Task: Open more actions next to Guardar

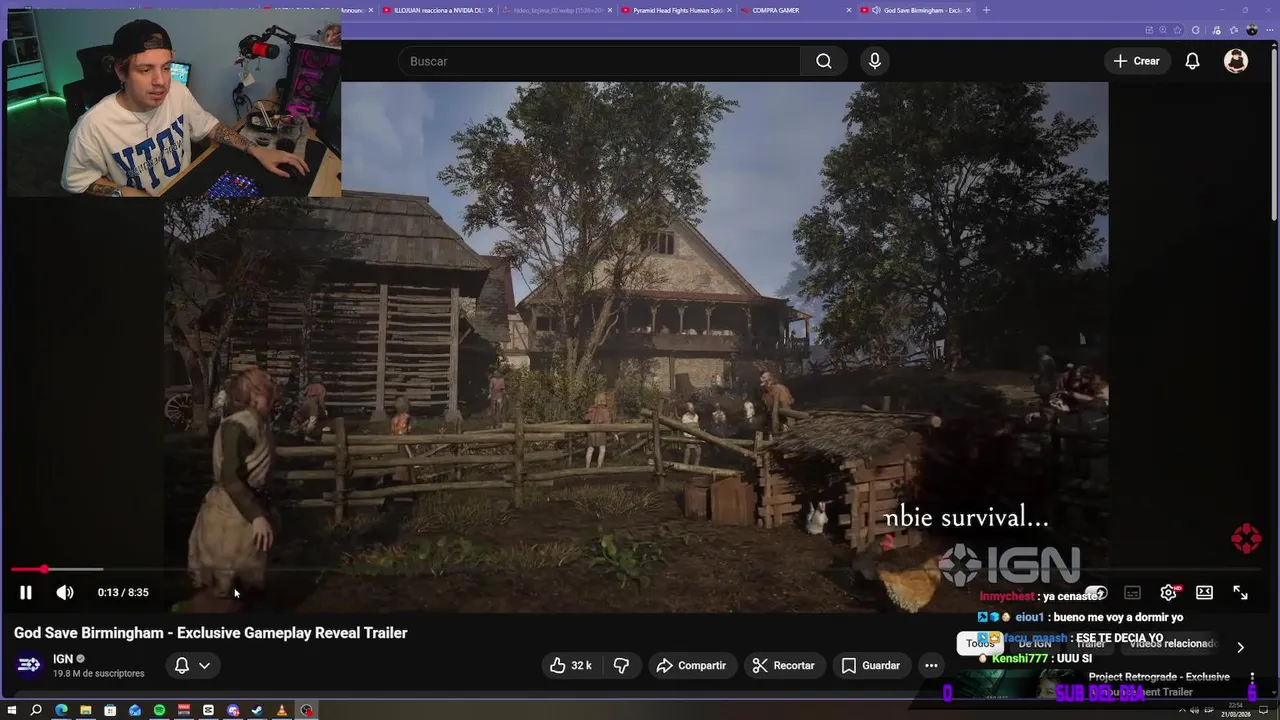Action: tap(931, 665)
